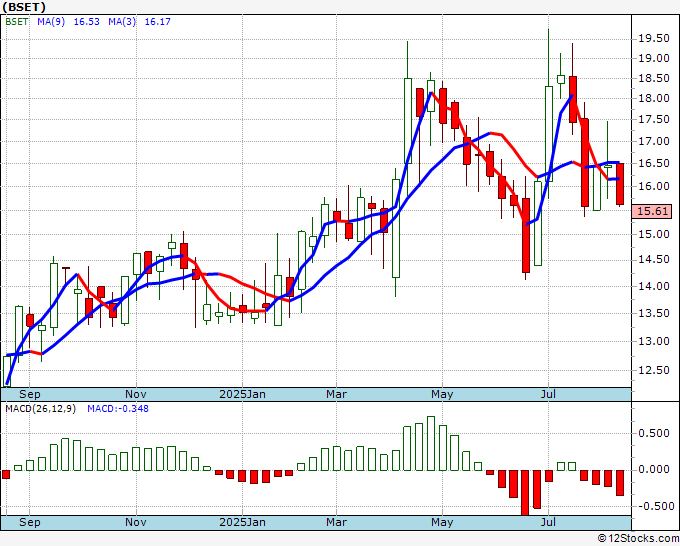Click the last red MACD histogram bar
The width and height of the screenshot is (680, 546).
[620, 483]
